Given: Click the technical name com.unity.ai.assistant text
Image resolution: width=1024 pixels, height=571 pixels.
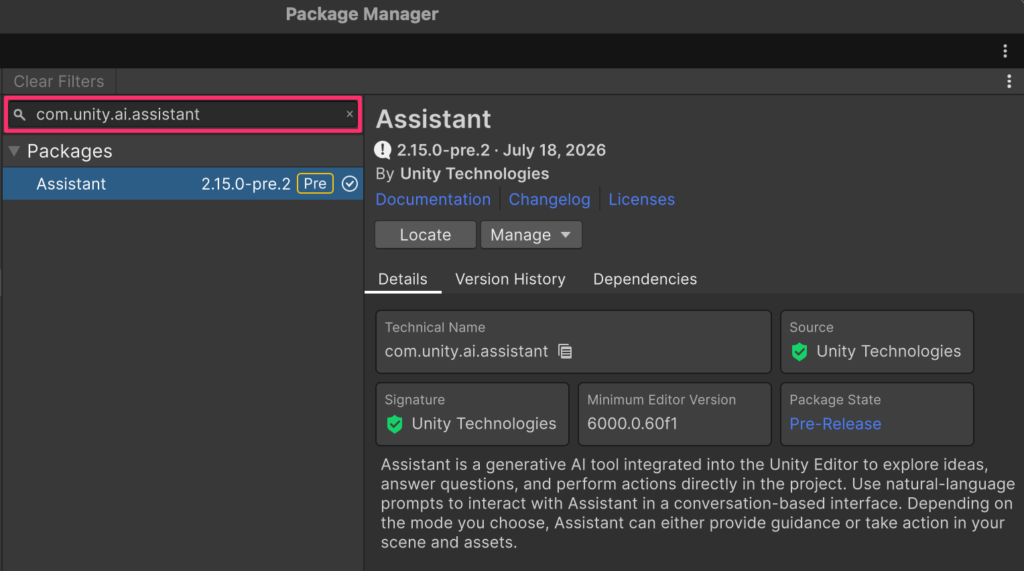Looking at the screenshot, I should (466, 351).
